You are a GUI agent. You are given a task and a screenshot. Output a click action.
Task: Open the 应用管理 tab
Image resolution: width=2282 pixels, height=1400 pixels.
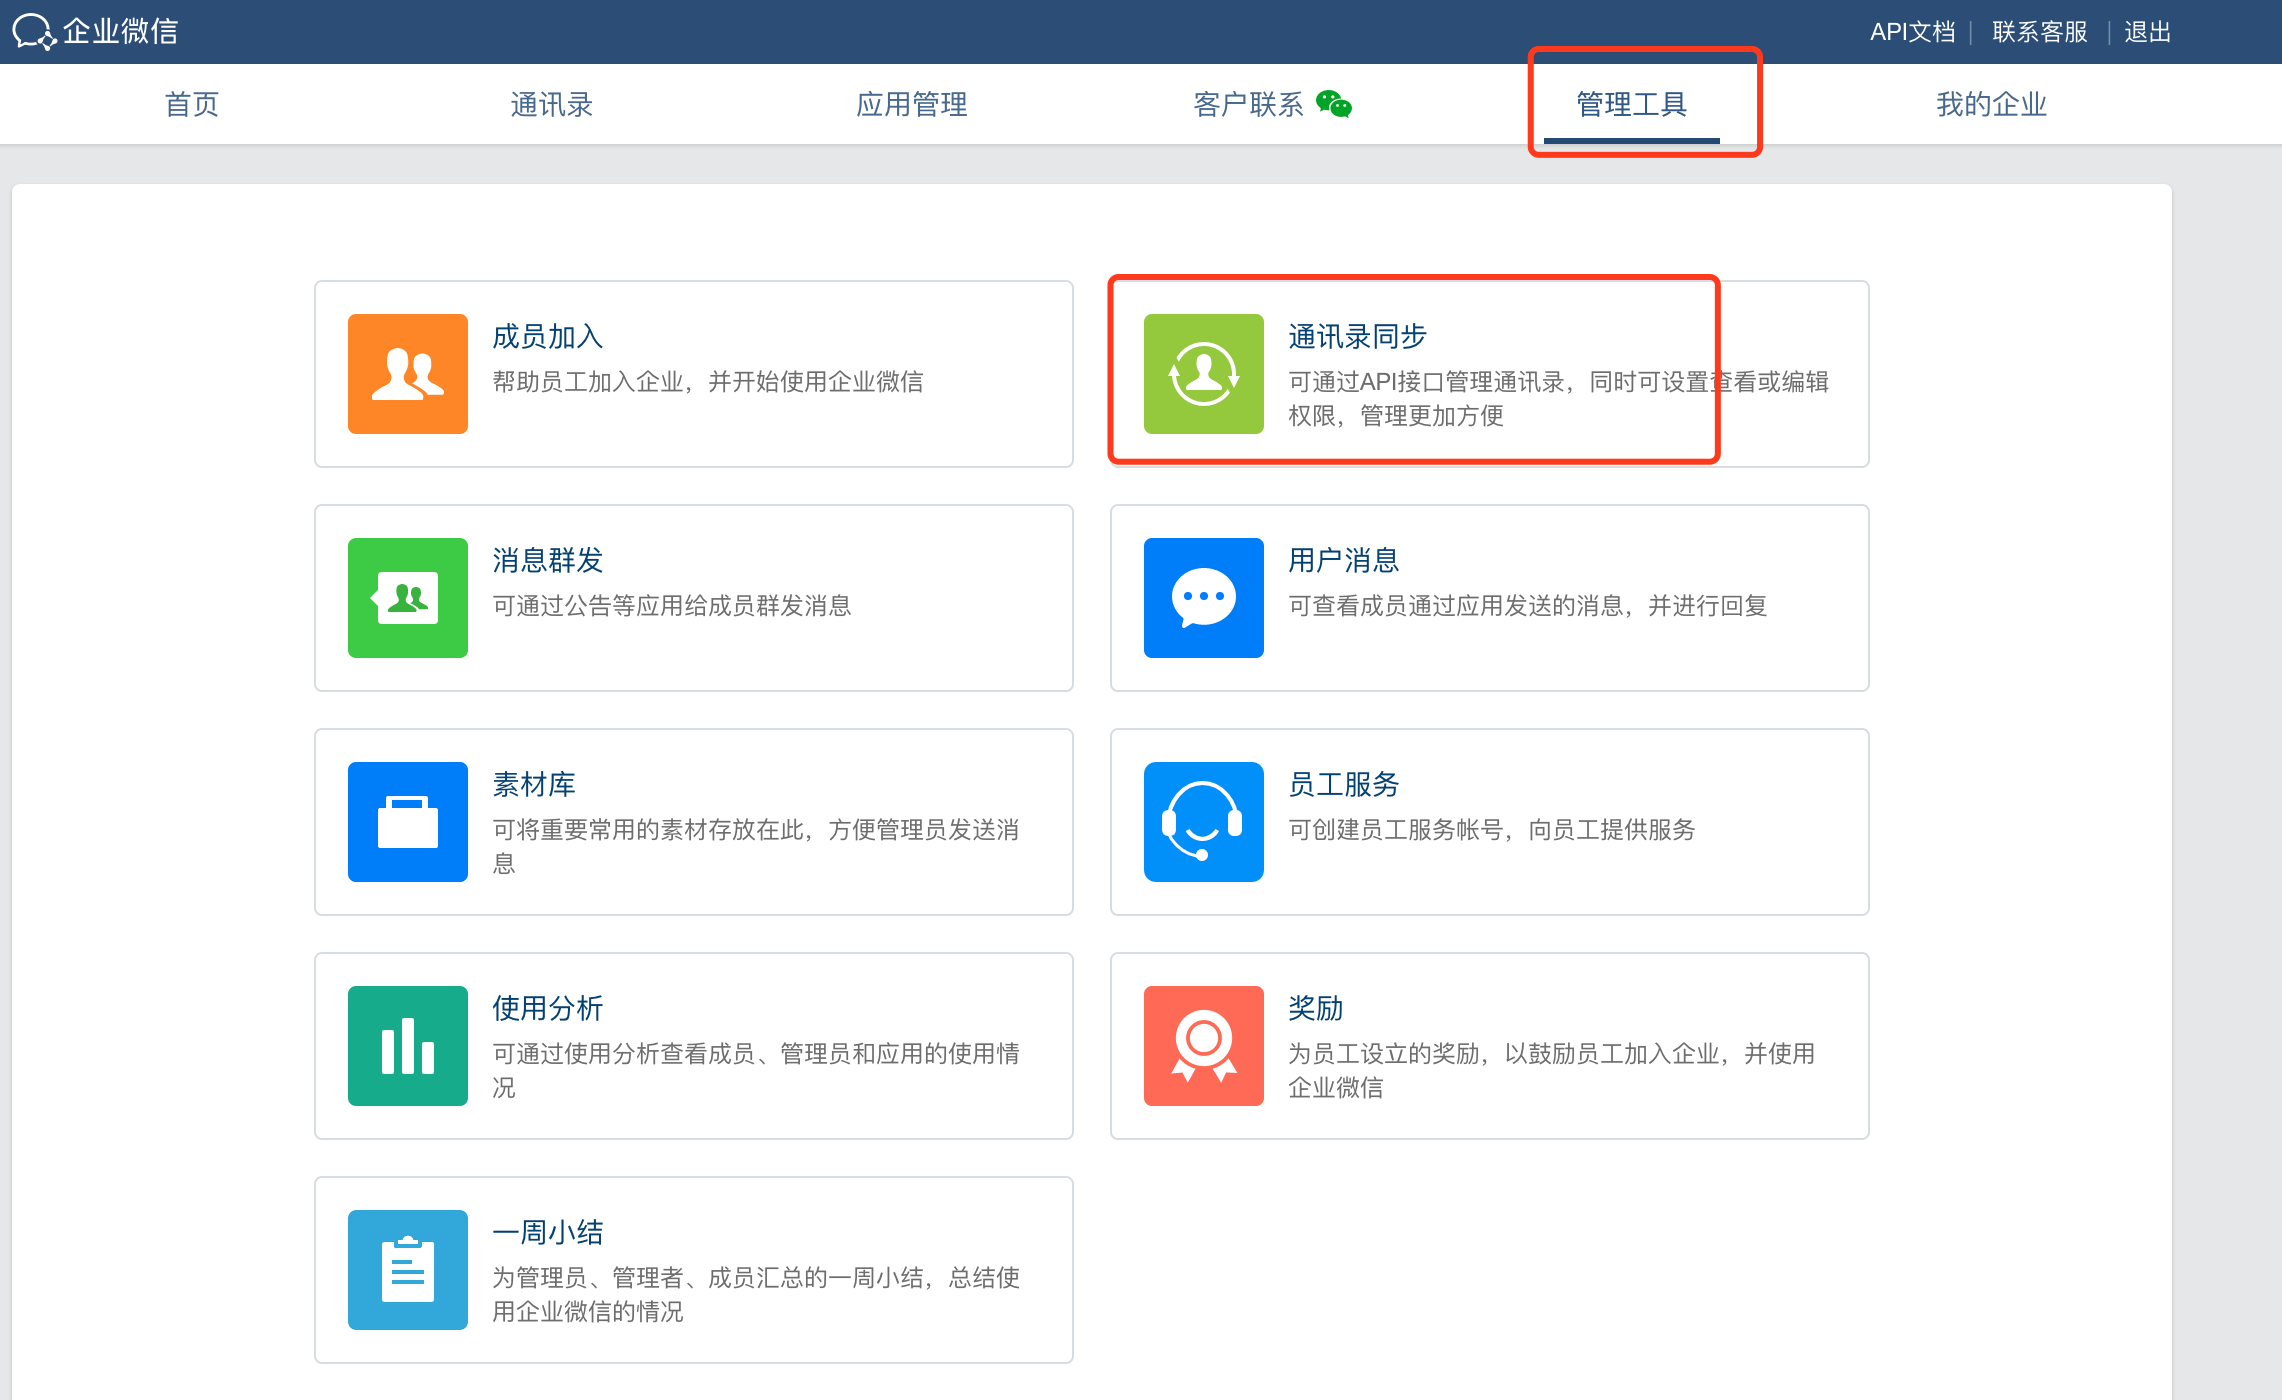(912, 104)
